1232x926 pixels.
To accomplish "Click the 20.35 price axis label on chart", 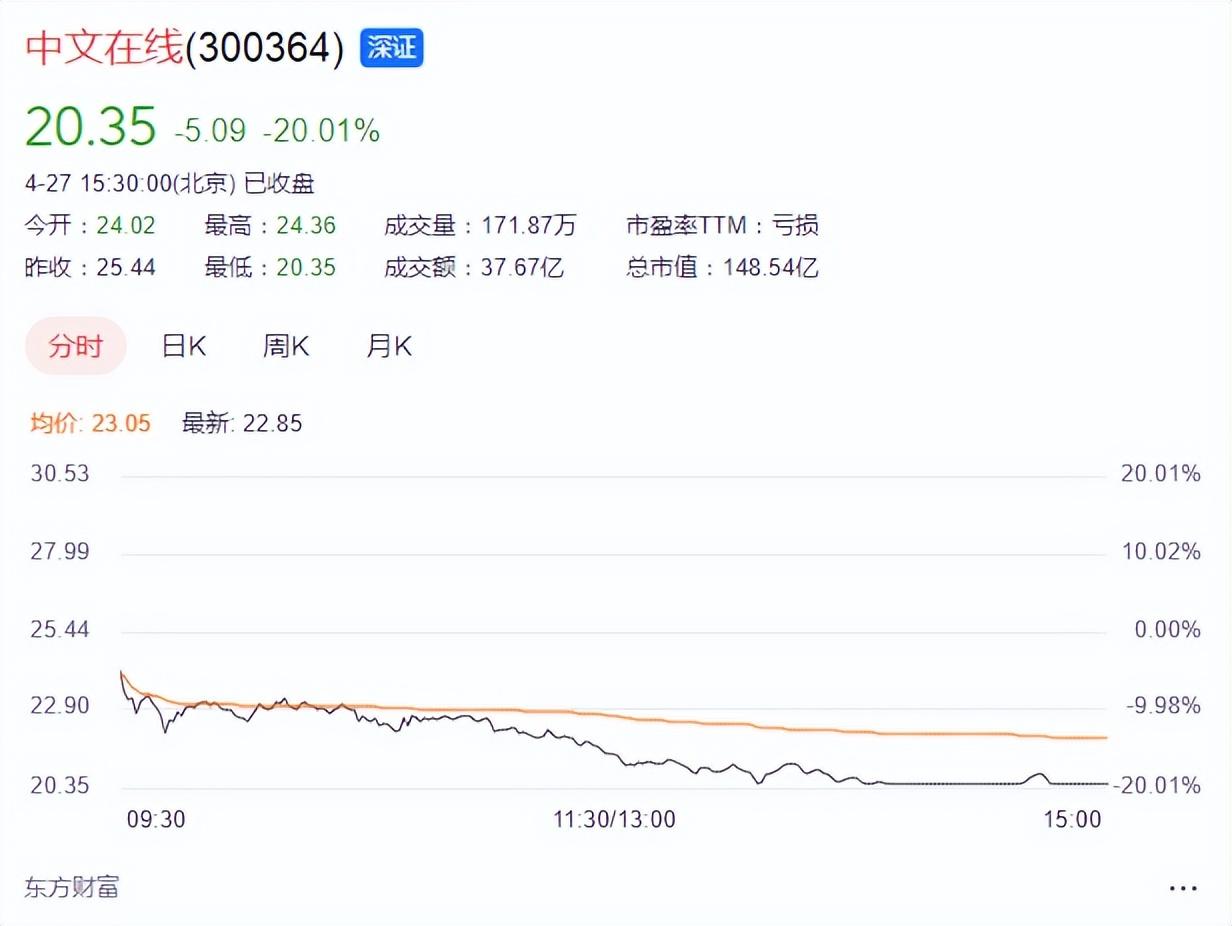I will (x=60, y=786).
